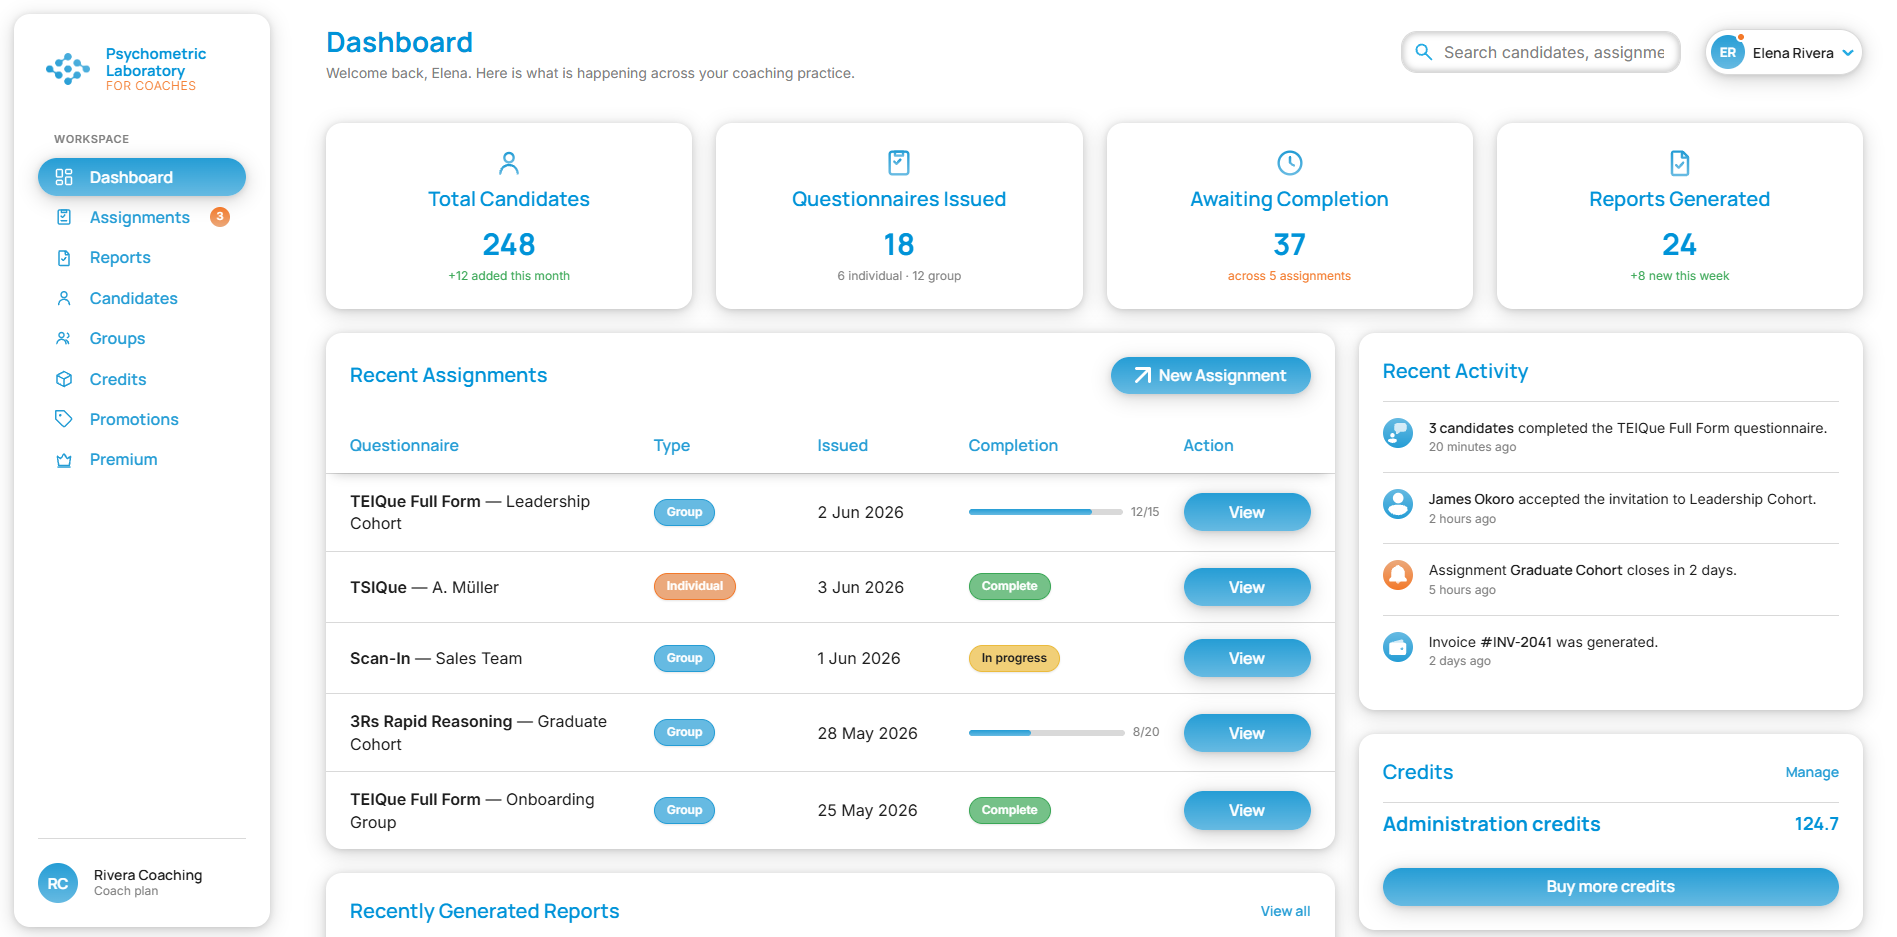
Task: Click the document icon on Reports Generated card
Action: (1680, 162)
